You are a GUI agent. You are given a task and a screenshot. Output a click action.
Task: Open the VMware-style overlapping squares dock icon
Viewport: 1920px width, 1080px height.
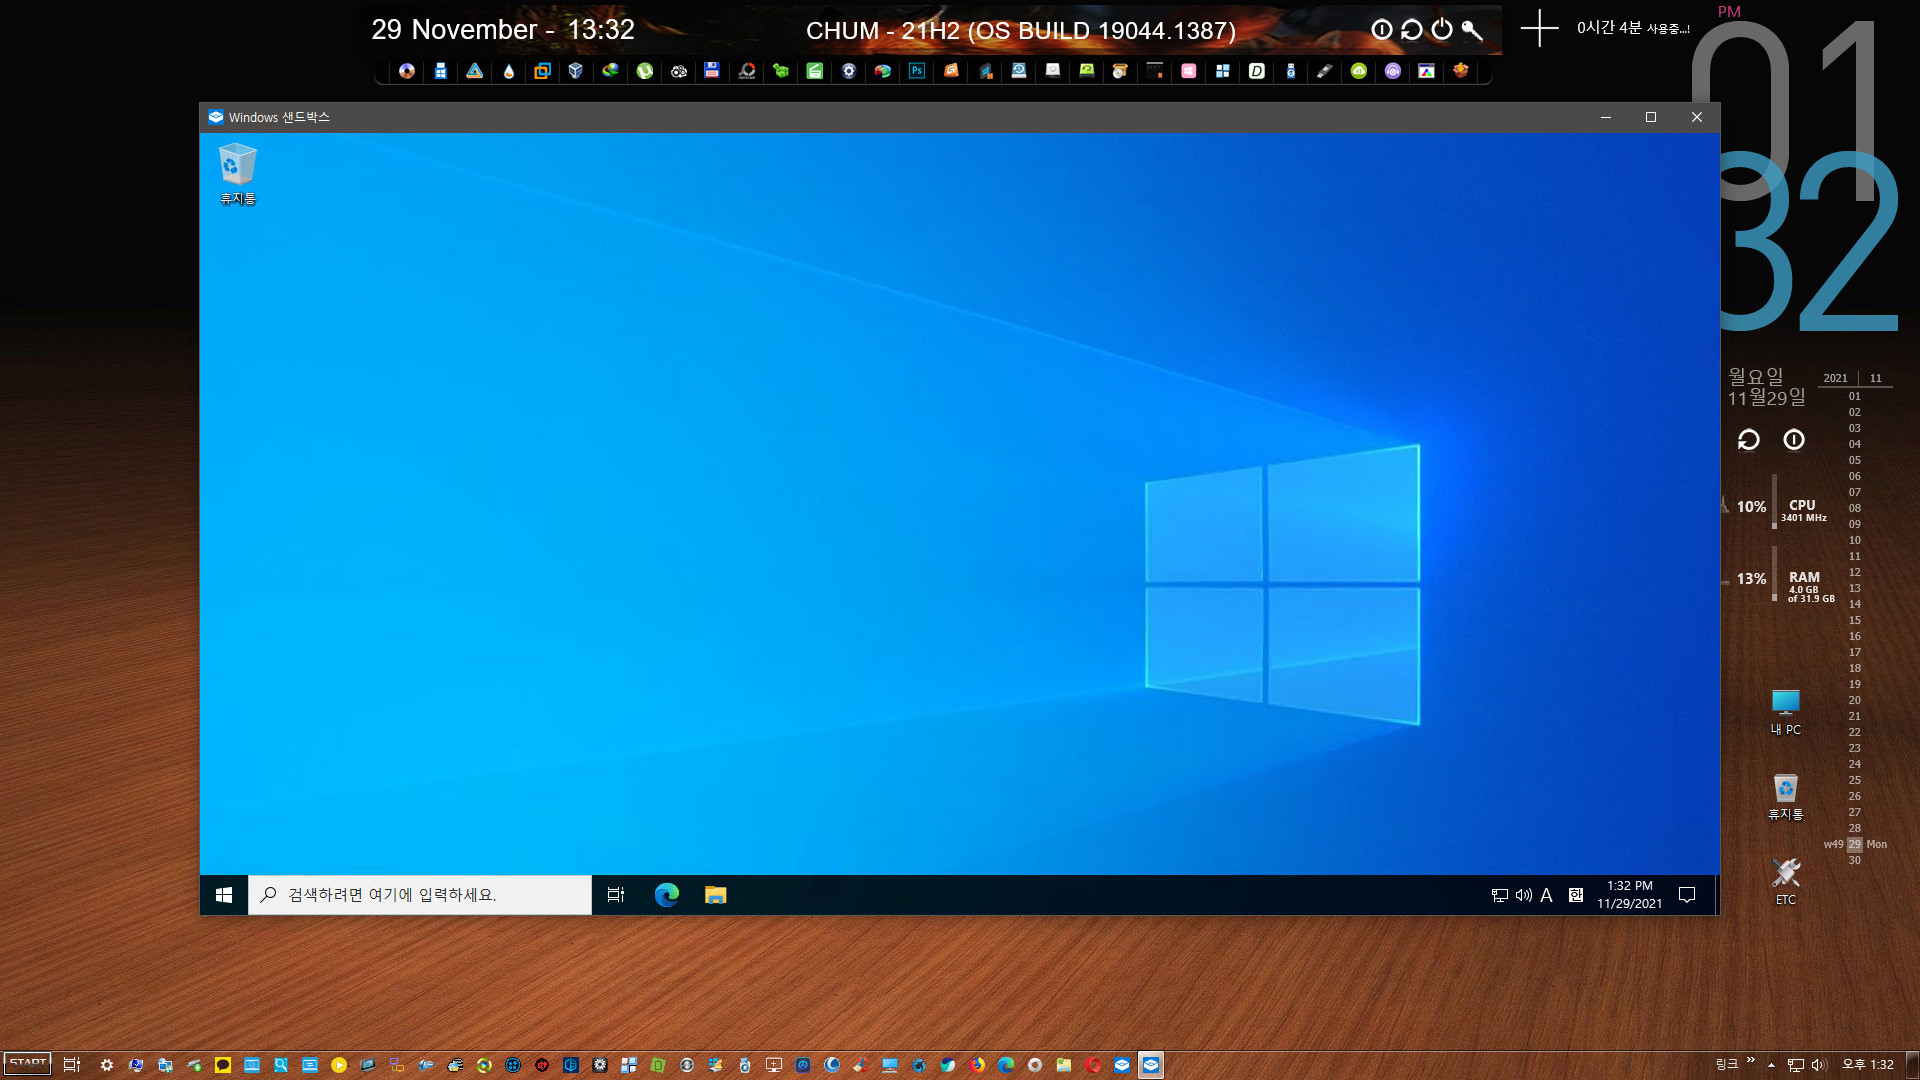(542, 71)
